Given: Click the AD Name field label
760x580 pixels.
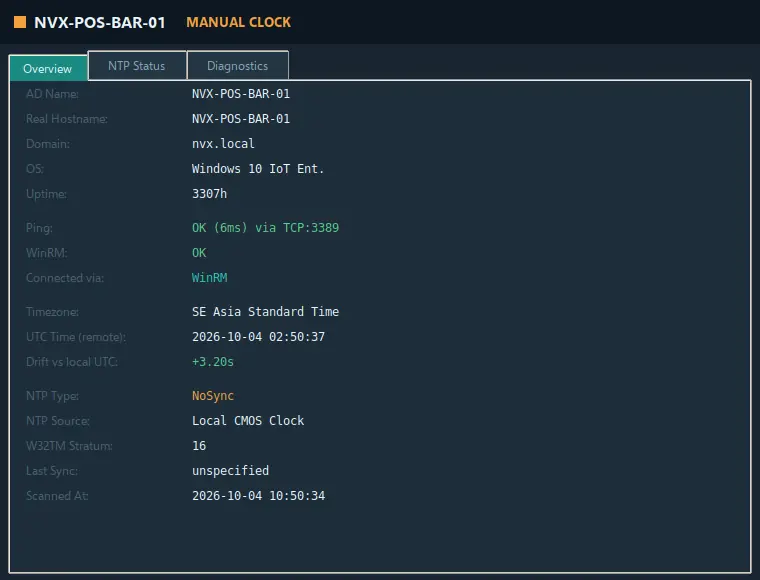Looking at the screenshot, I should tap(52, 94).
